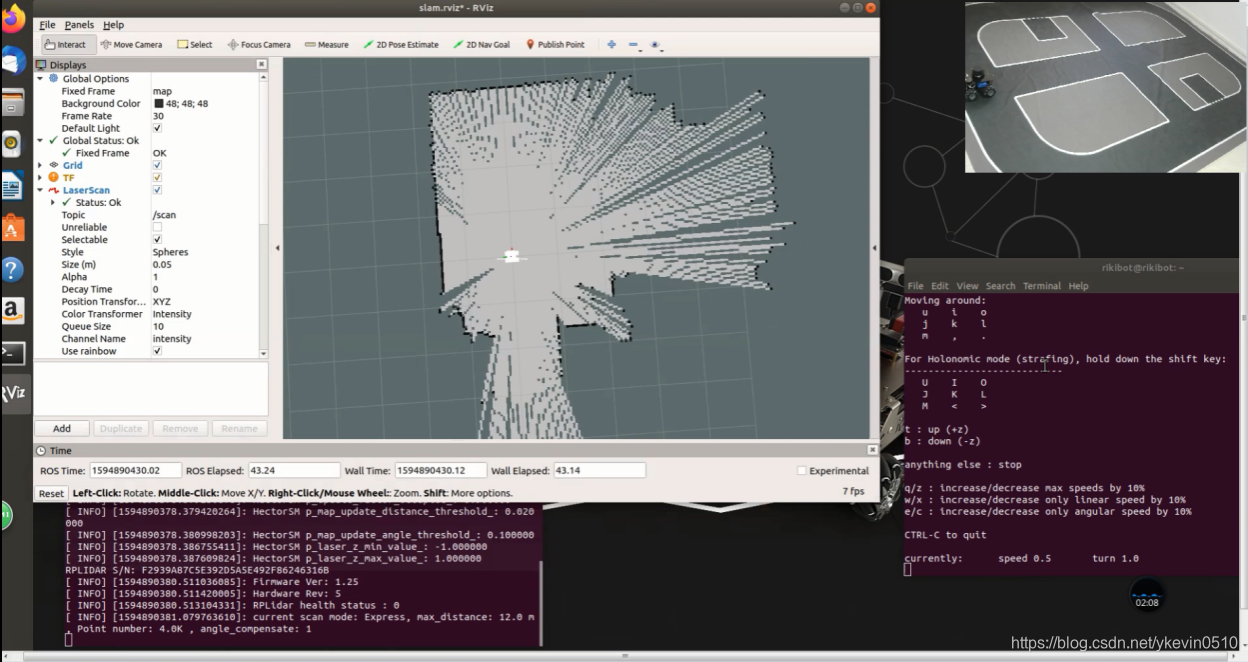Toggle the Grid display checkbox
Screen dimensions: 1248x662
click(157, 165)
